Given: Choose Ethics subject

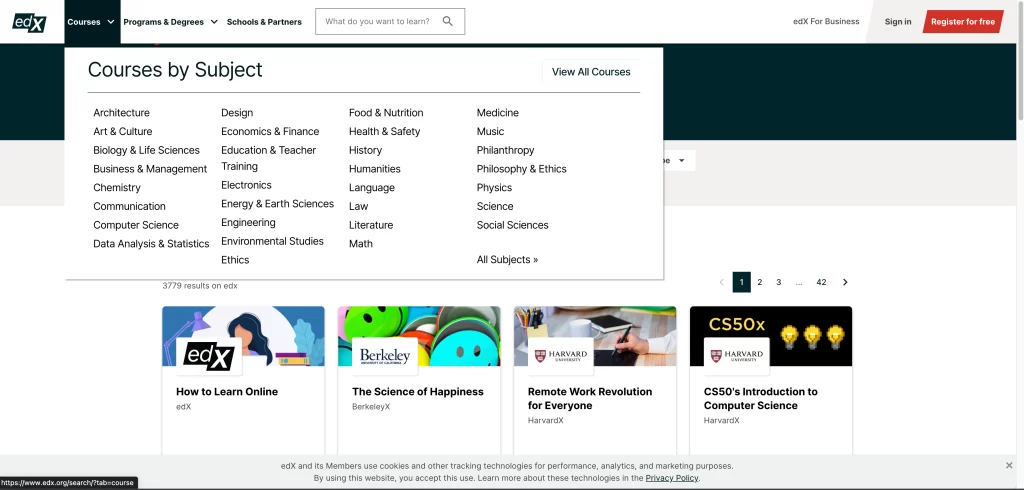Looking at the screenshot, I should 235,260.
